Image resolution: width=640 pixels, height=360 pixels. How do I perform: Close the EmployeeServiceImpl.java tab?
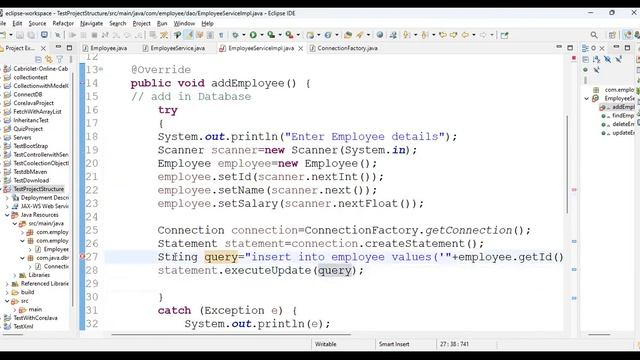300,48
